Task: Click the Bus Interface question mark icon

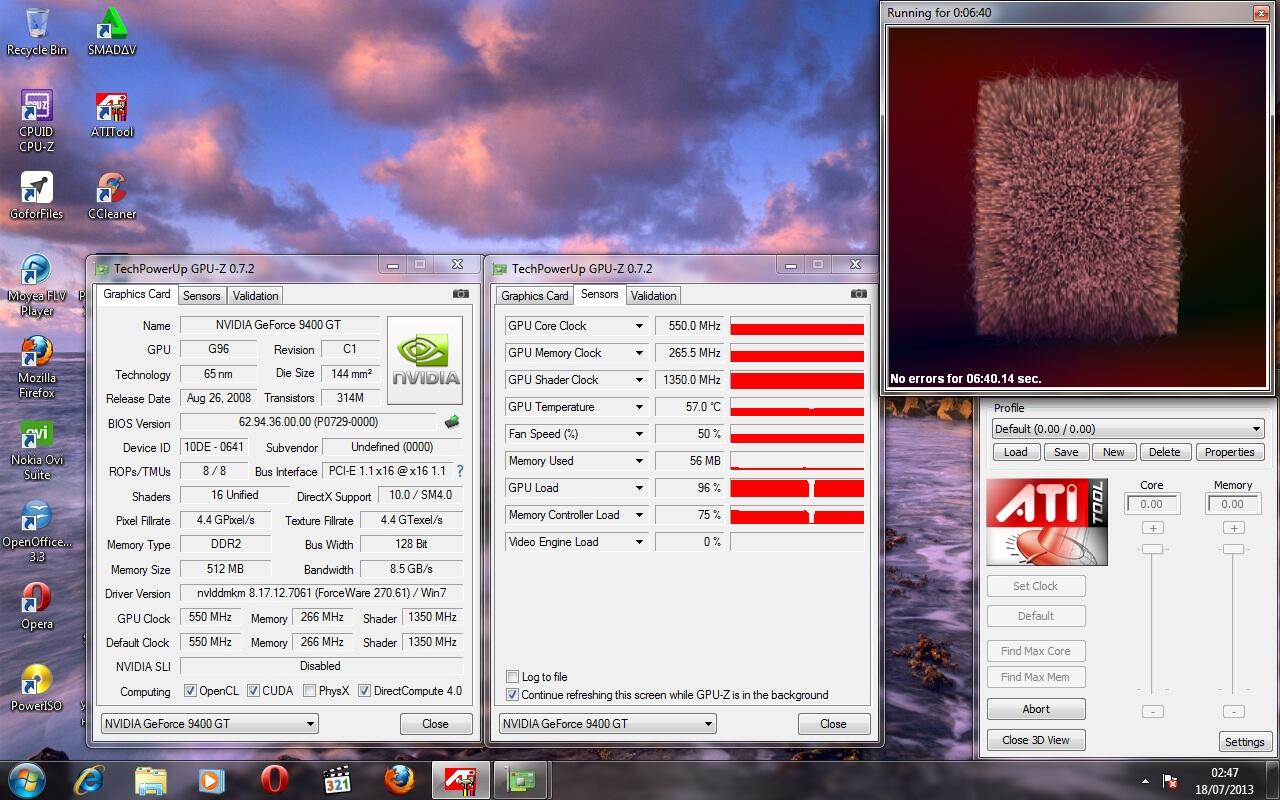Action: tap(460, 471)
